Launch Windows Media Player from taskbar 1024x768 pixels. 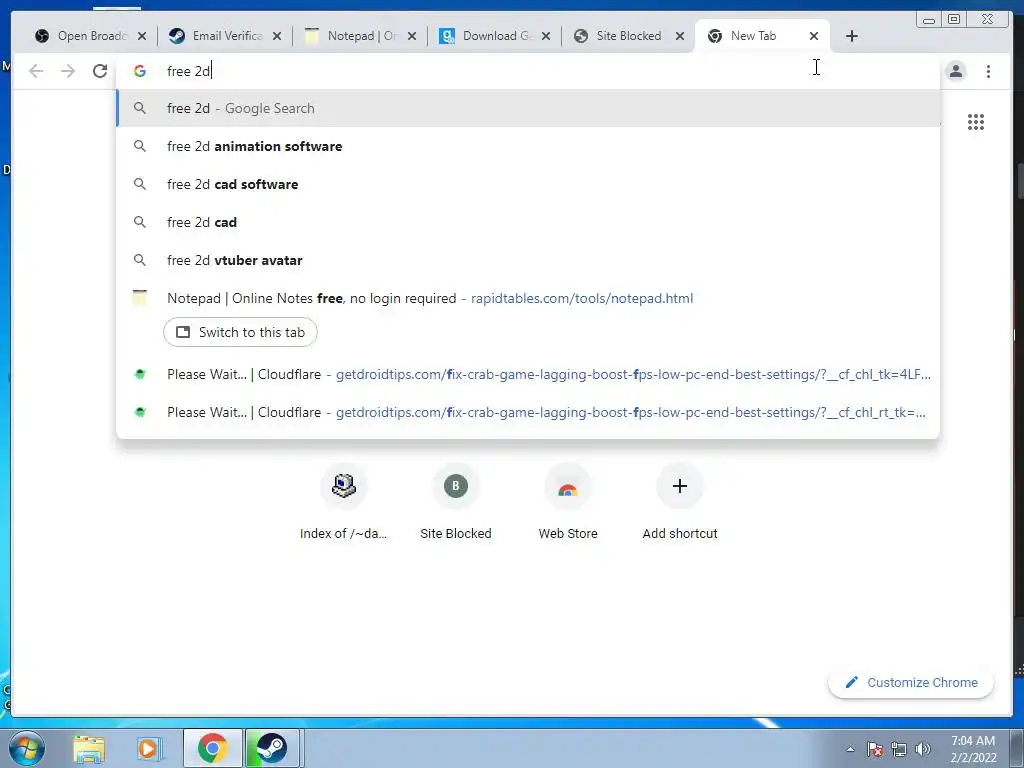(x=148, y=748)
